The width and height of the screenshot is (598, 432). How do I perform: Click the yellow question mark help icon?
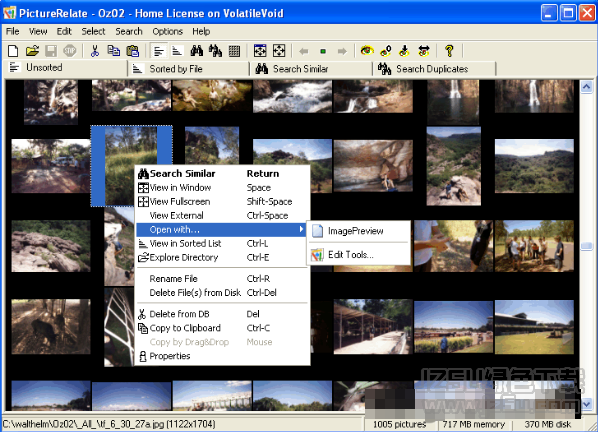[449, 50]
